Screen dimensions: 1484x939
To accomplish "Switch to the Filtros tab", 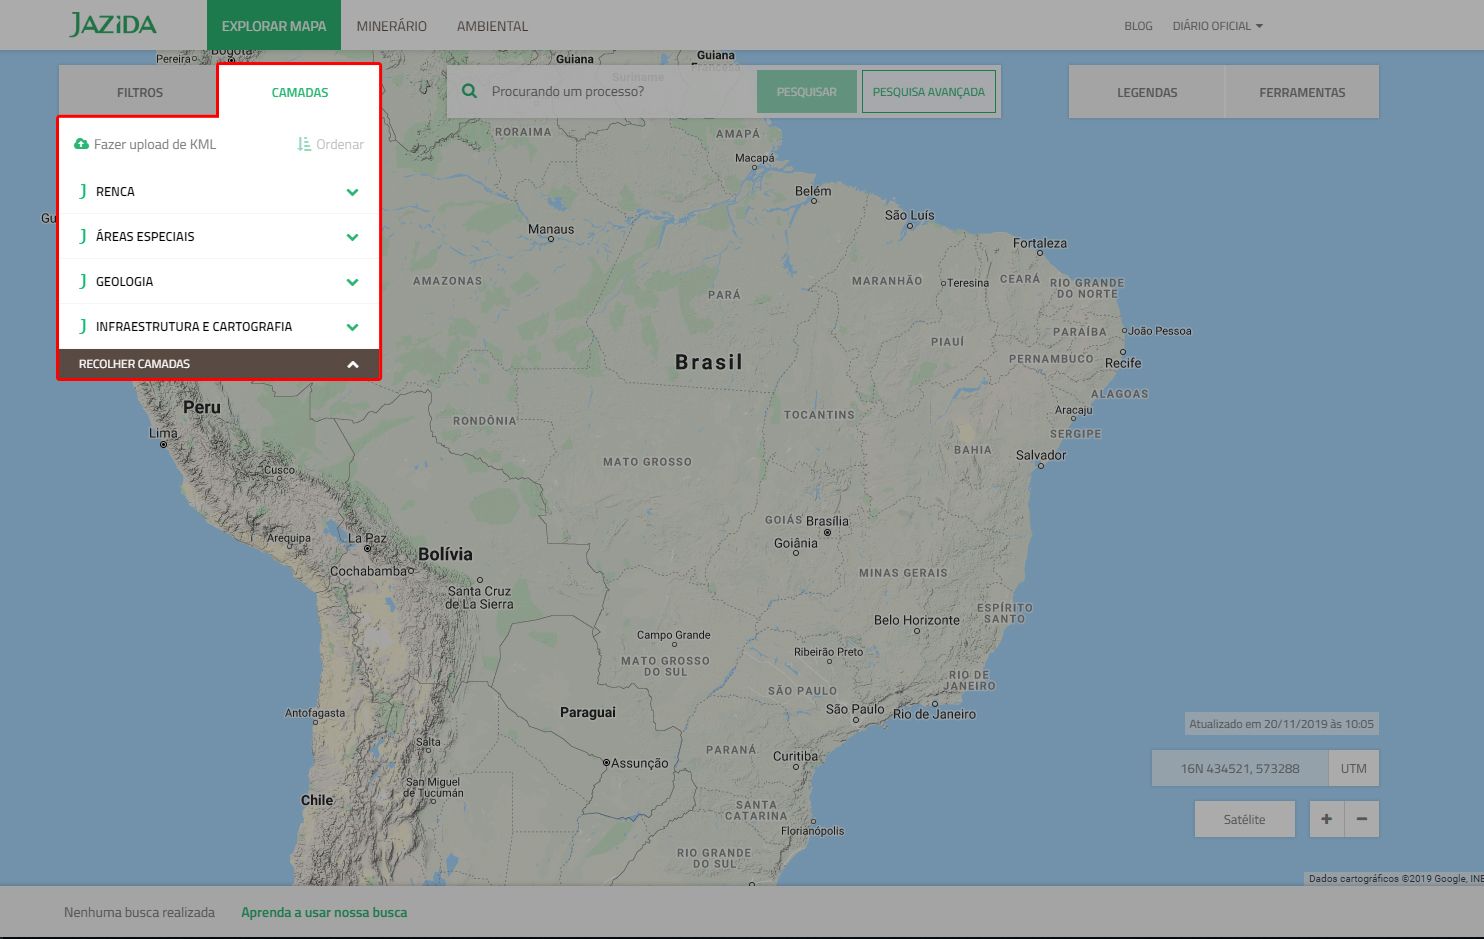I will tap(139, 92).
